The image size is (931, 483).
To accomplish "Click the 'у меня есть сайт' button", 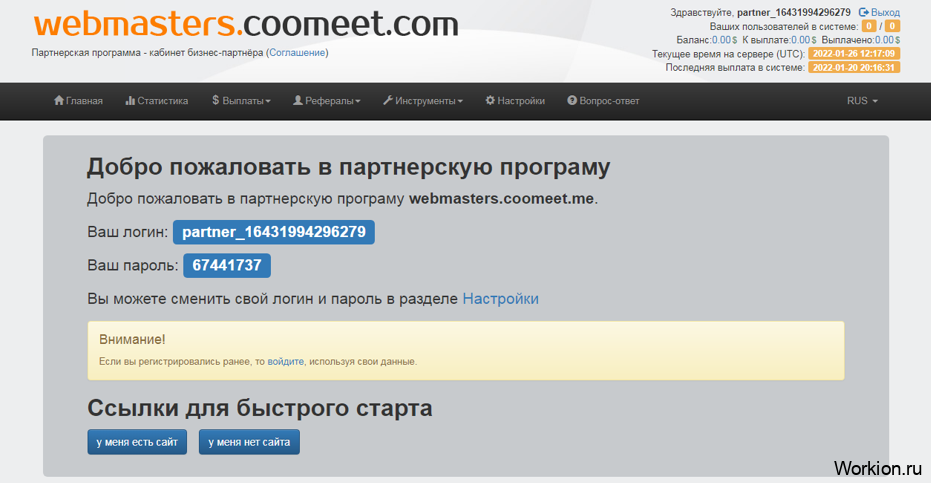I will (137, 442).
